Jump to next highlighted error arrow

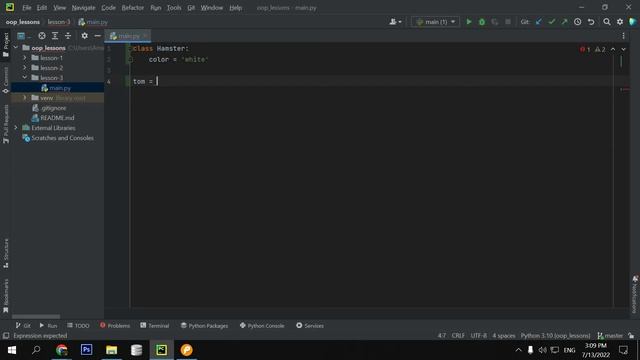click(x=623, y=49)
